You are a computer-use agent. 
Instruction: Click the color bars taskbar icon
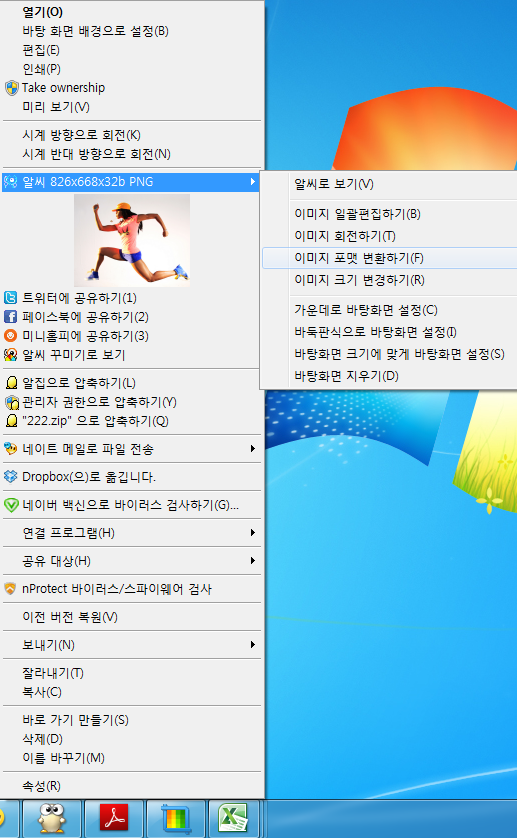(175, 818)
